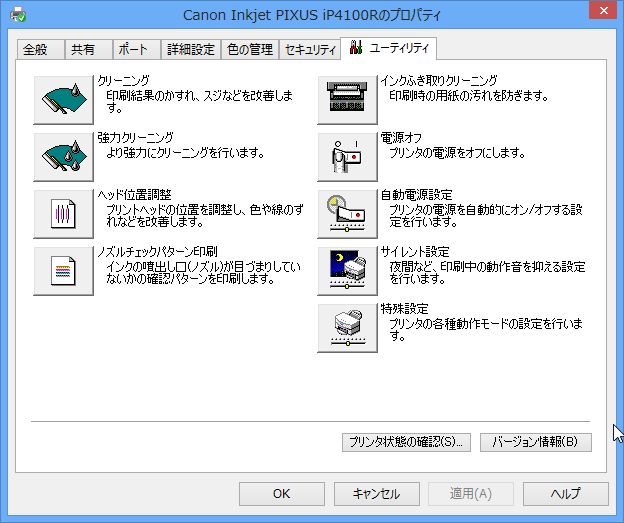This screenshot has height=523, width=624.
Task: Start the クリーニング (Cleaning) icon button
Action: 64,100
